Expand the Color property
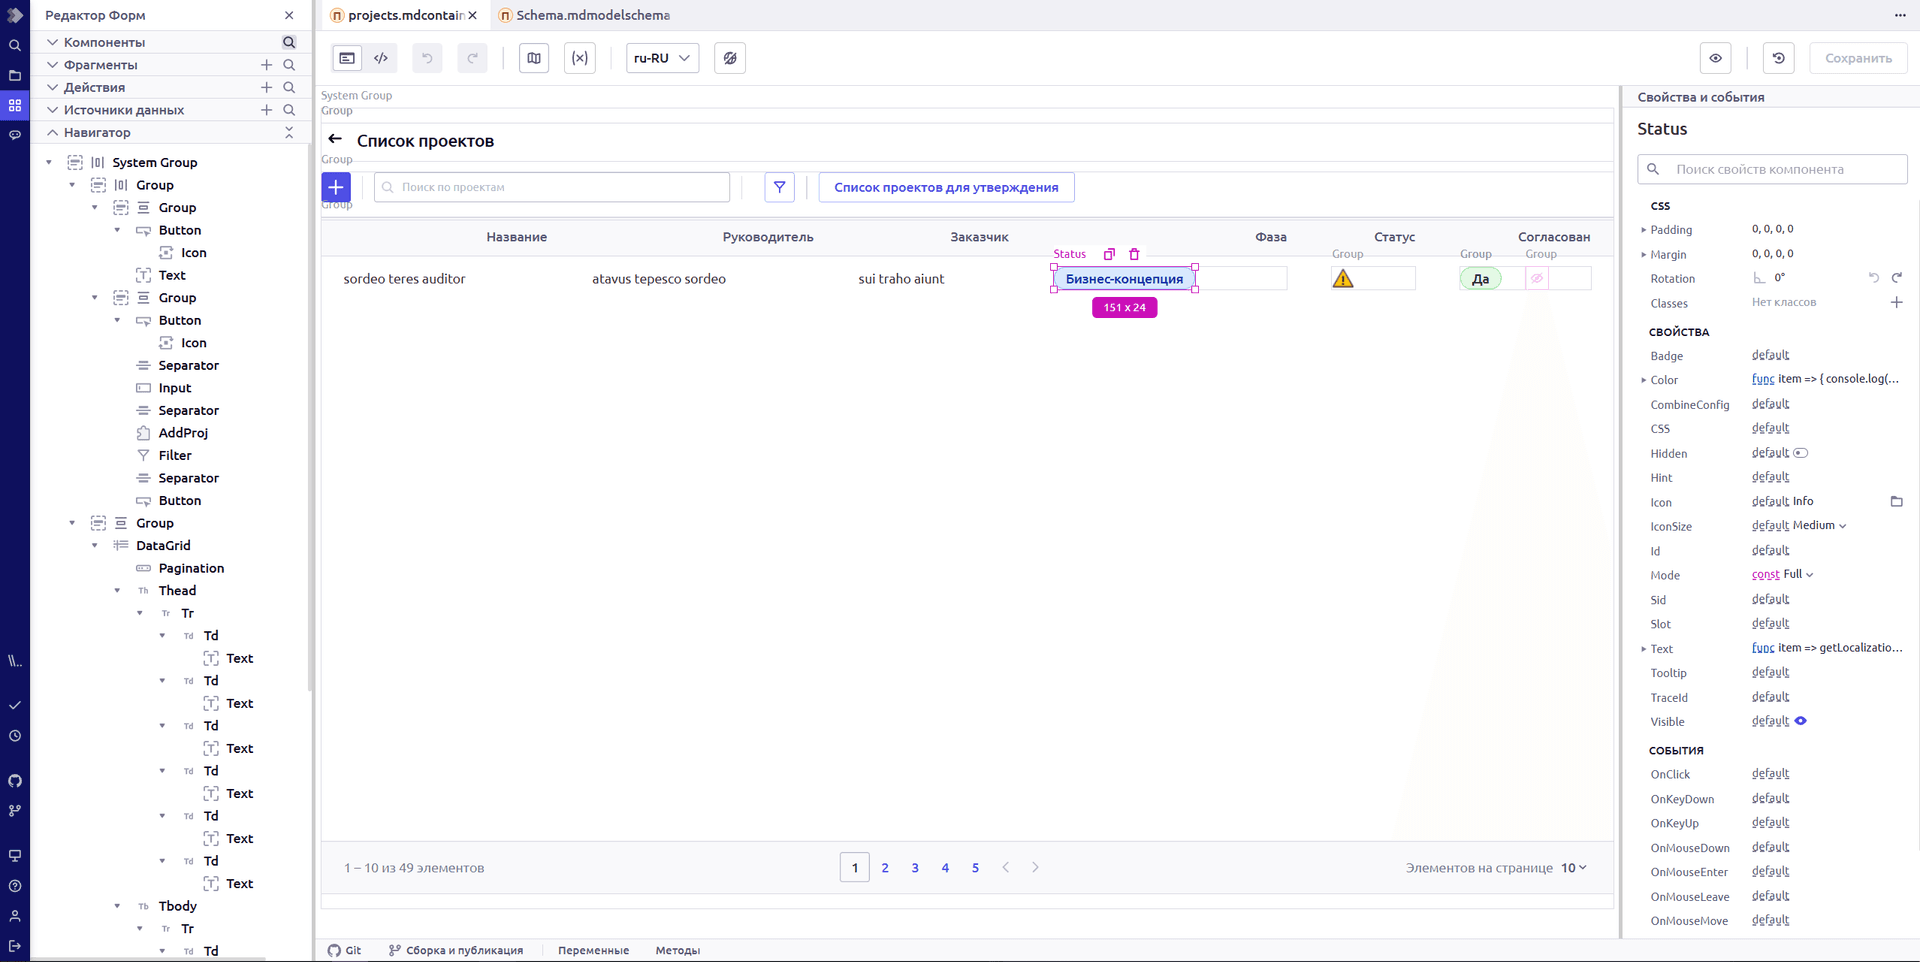The height and width of the screenshot is (962, 1920). (1643, 380)
